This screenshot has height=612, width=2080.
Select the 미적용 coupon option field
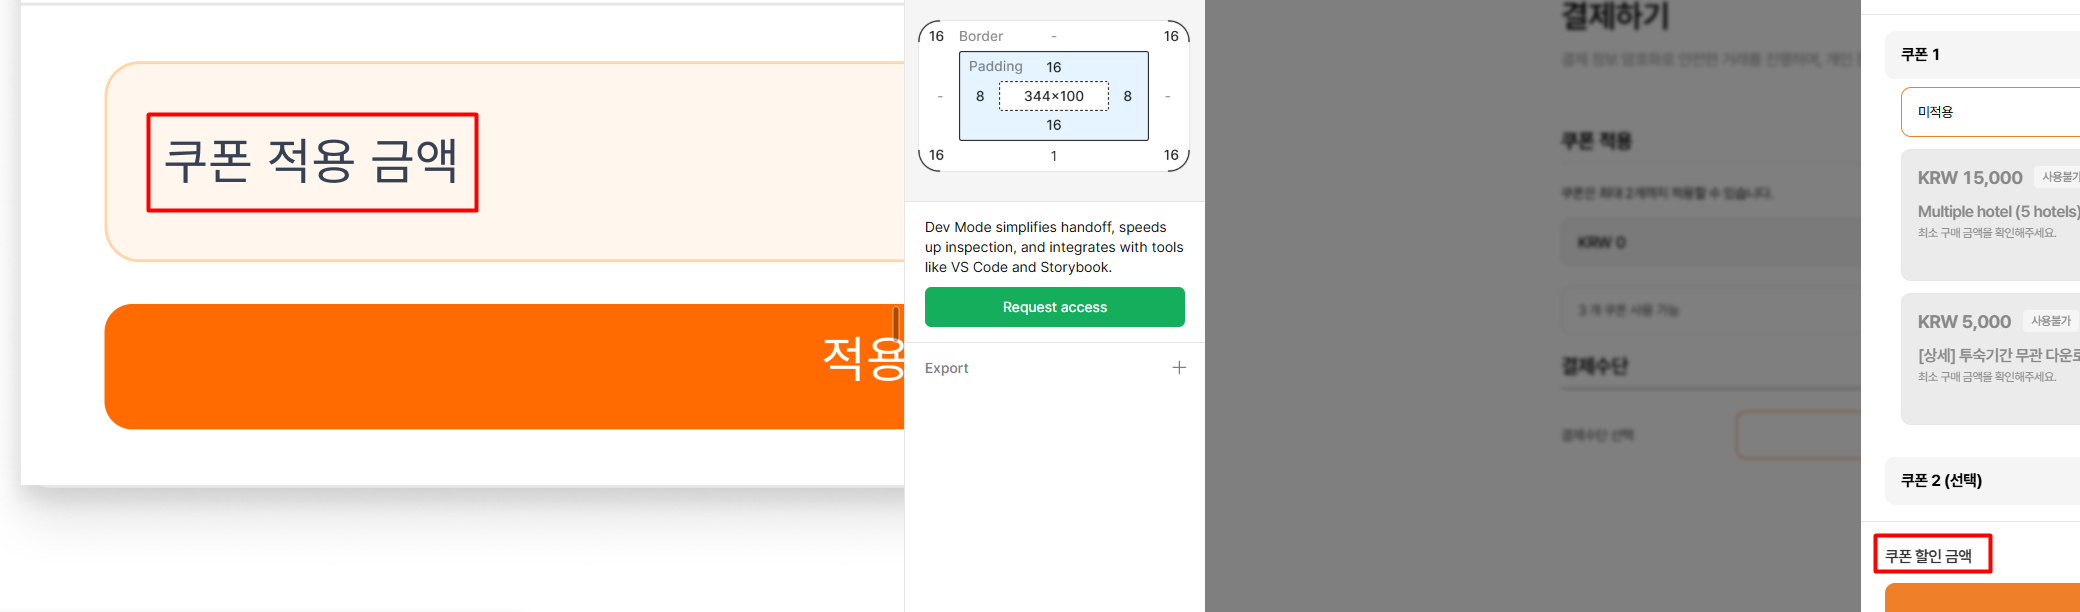1990,112
